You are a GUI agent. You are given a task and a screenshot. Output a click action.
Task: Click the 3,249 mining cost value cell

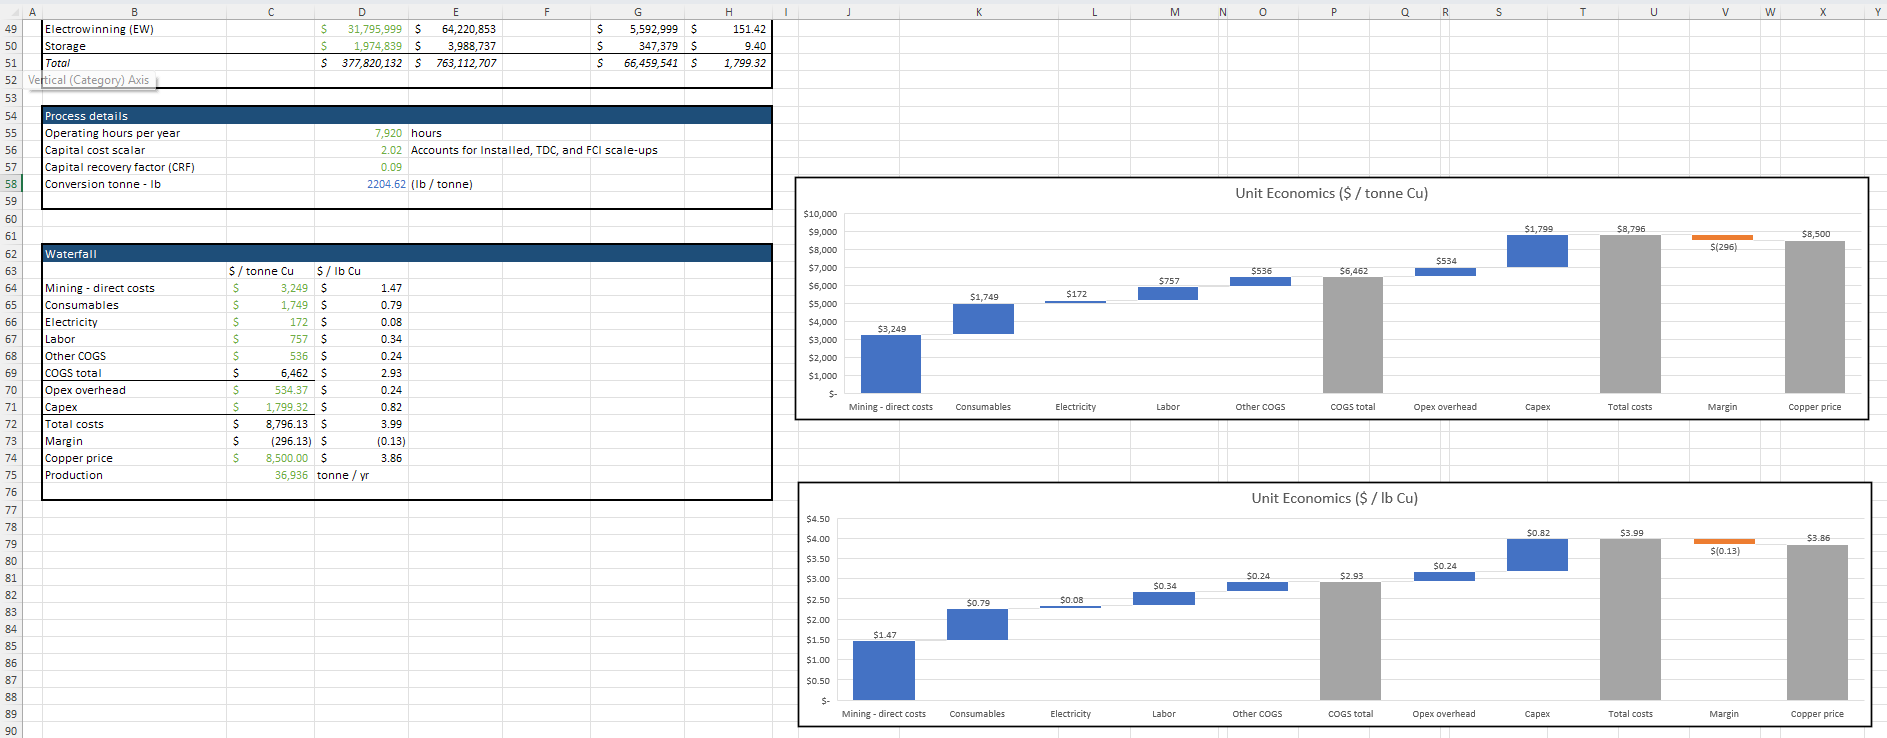270,288
